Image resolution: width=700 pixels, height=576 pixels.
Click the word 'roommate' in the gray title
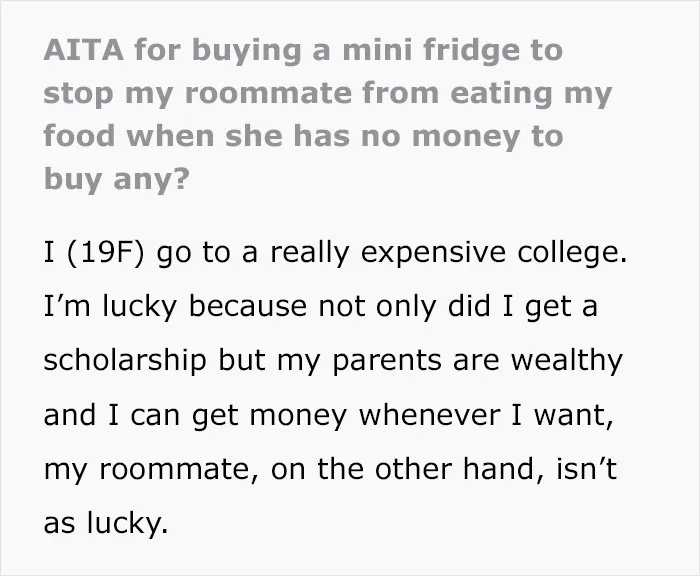click(x=269, y=94)
